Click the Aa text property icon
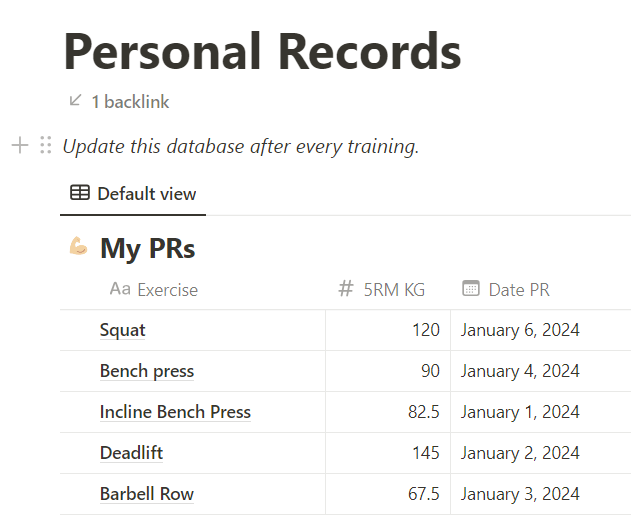 tap(120, 289)
